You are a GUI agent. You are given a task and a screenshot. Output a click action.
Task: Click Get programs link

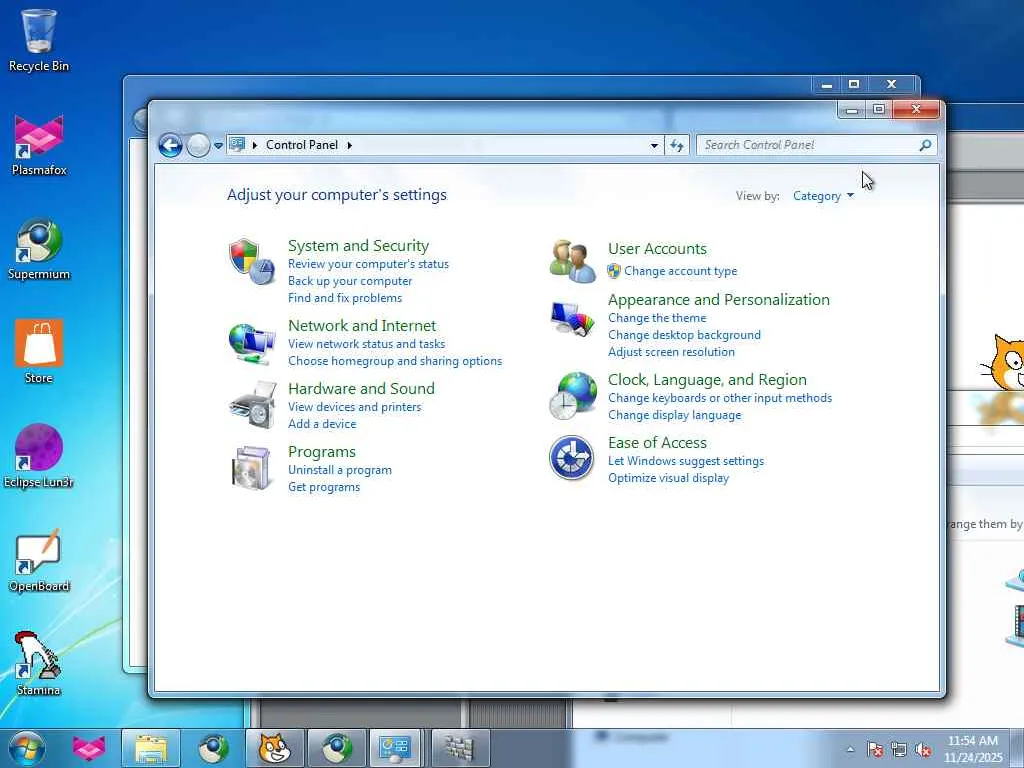tap(324, 487)
